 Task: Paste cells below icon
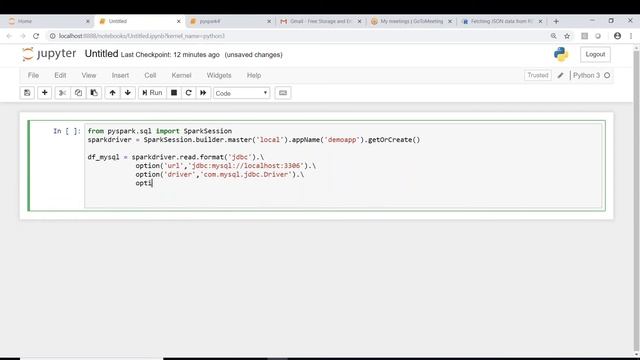click(94, 93)
